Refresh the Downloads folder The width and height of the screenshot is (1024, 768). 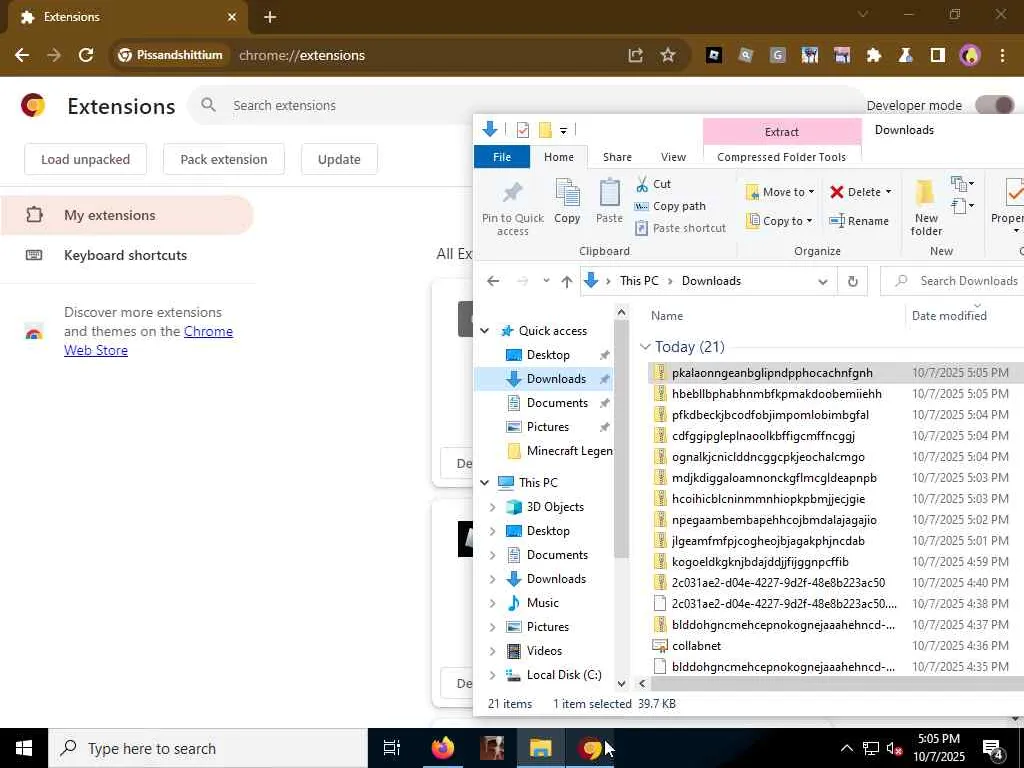click(x=852, y=281)
